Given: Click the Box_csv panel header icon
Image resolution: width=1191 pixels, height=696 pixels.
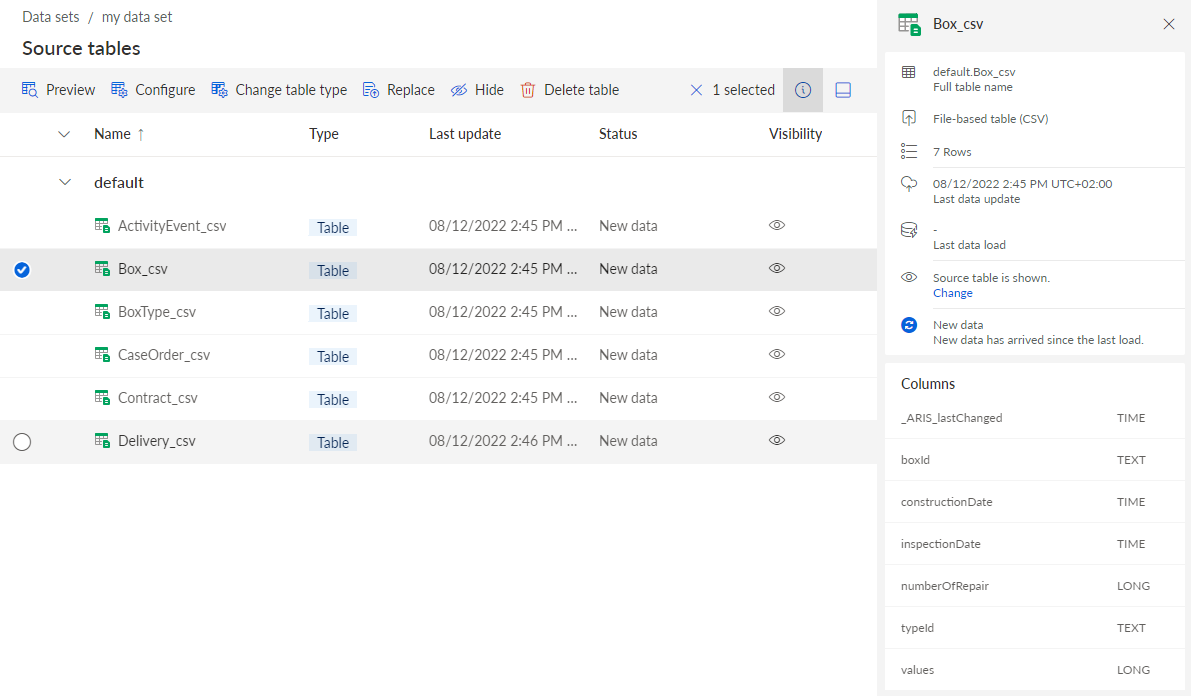Looking at the screenshot, I should pos(909,24).
